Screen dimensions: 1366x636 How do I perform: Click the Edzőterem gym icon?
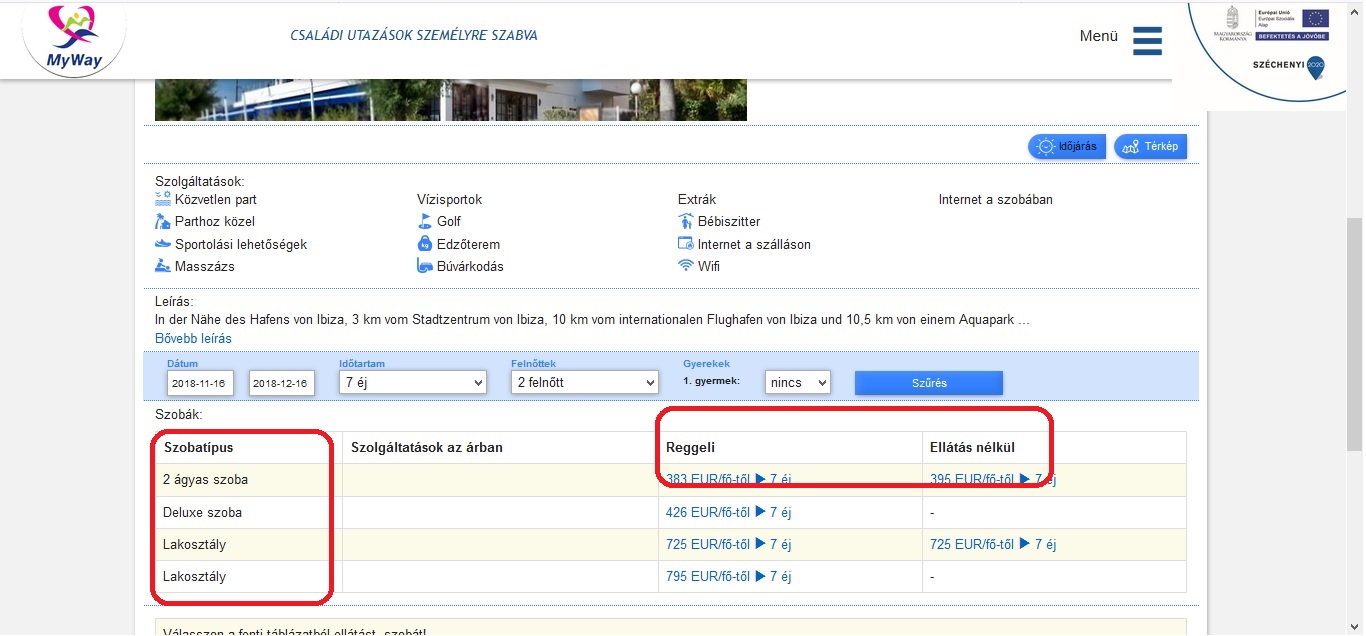coord(425,244)
